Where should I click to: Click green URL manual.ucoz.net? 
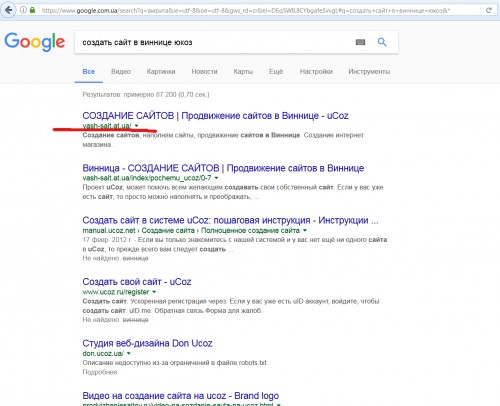click(109, 230)
